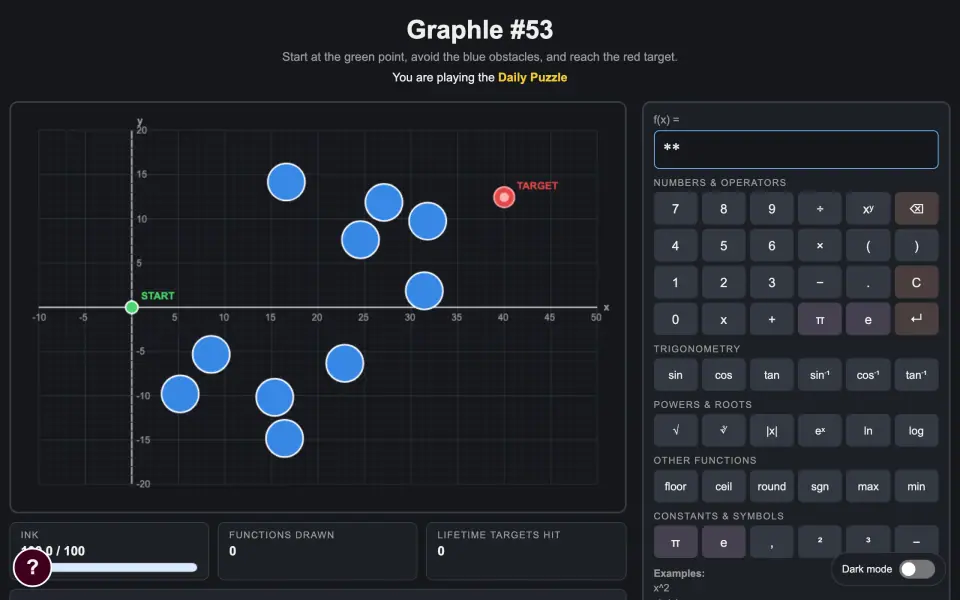This screenshot has height=600, width=960.
Task: Insert e from the numbers row
Action: (868, 319)
